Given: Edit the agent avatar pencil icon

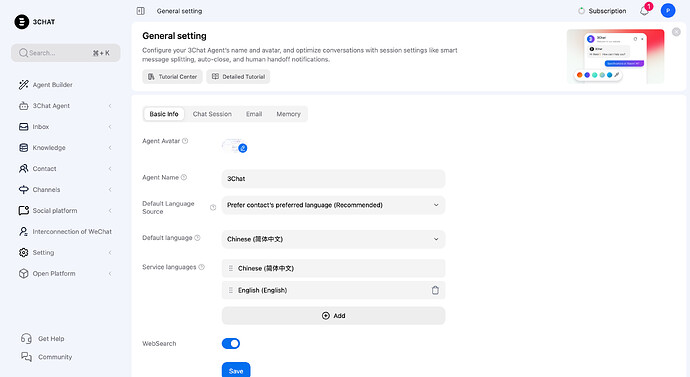Looking at the screenshot, I should [242, 148].
